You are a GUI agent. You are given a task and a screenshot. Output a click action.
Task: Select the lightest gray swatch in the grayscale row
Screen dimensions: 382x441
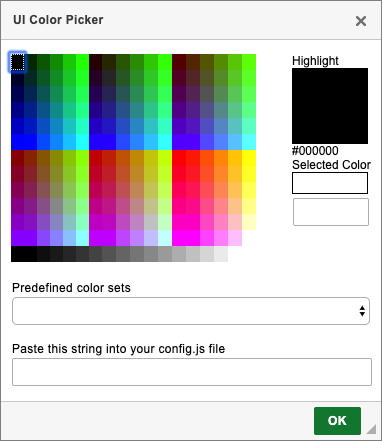click(221, 254)
